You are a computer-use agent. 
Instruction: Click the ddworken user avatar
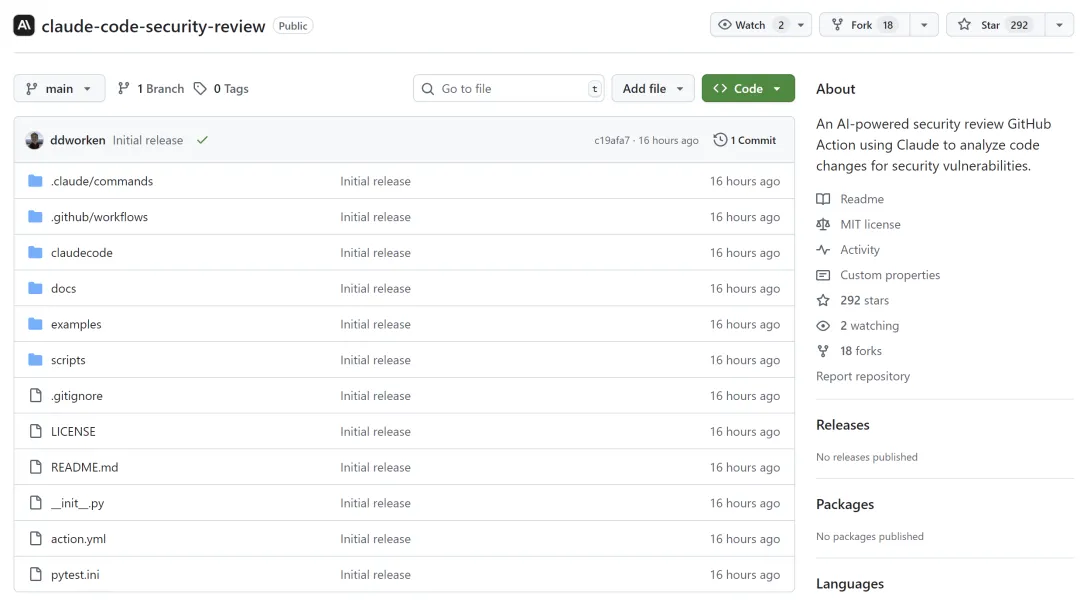pyautogui.click(x=34, y=140)
